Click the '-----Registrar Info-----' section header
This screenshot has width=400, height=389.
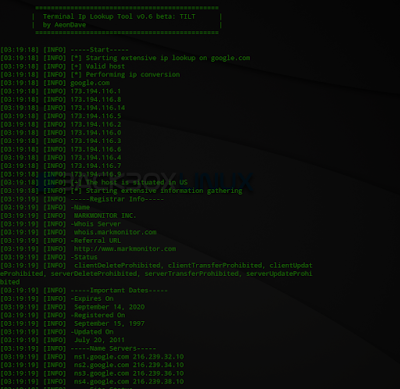pyautogui.click(x=117, y=199)
